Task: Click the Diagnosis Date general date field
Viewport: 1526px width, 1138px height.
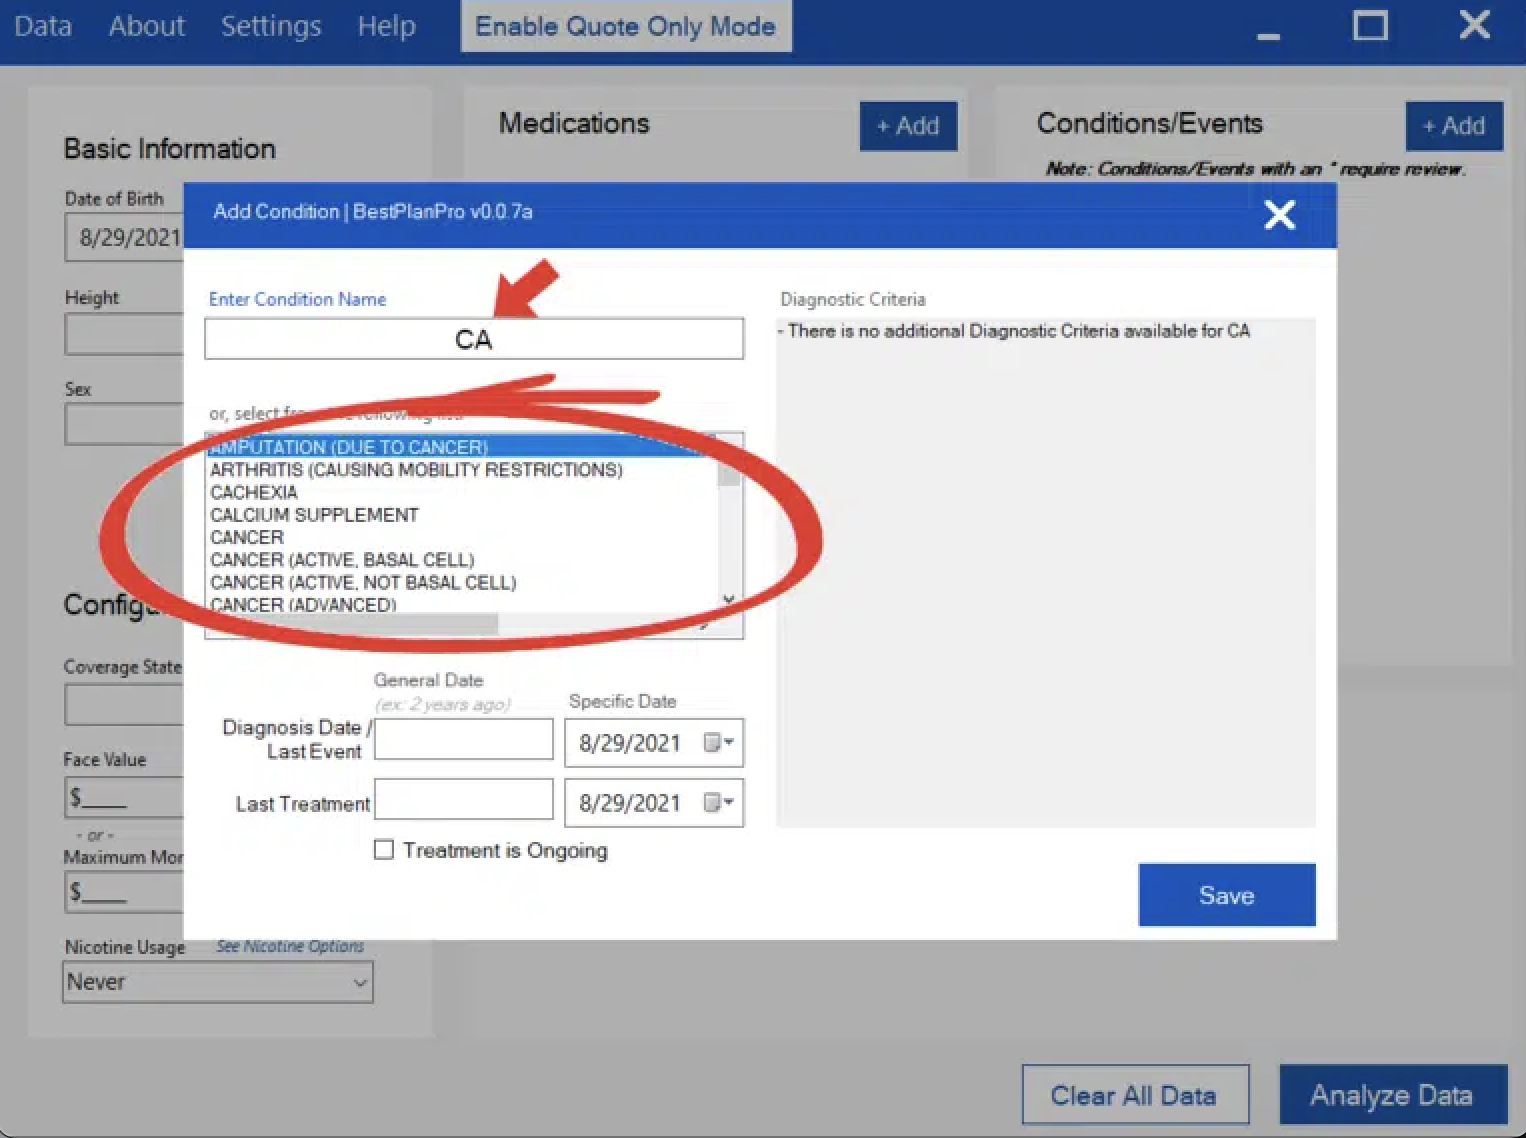Action: [463, 740]
